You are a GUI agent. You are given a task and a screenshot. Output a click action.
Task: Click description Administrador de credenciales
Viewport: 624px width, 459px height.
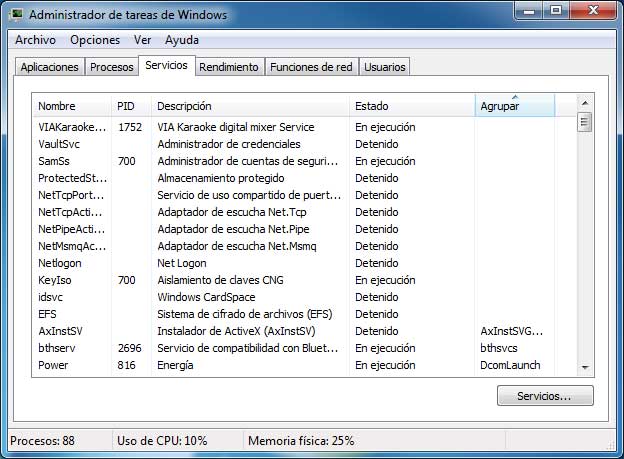[229, 144]
